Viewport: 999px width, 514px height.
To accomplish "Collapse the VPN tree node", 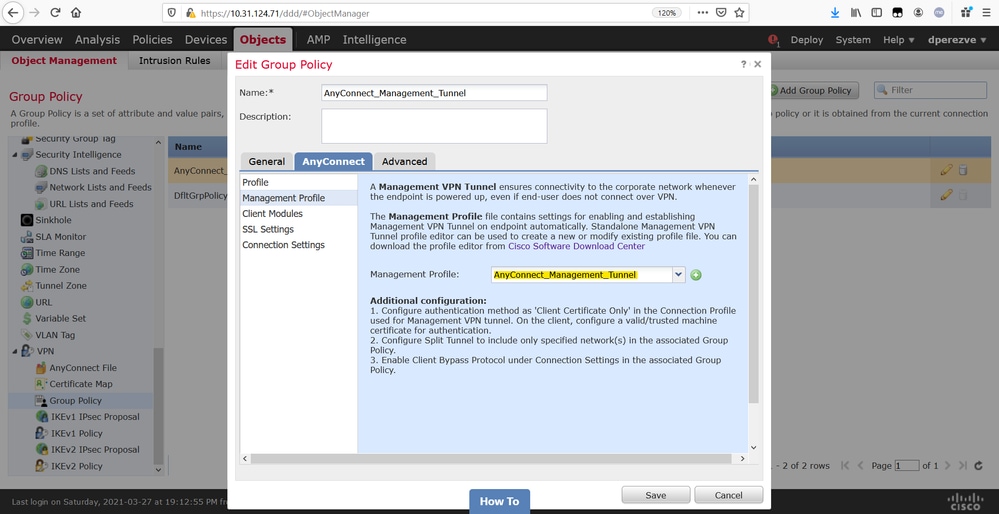I will click(x=15, y=351).
